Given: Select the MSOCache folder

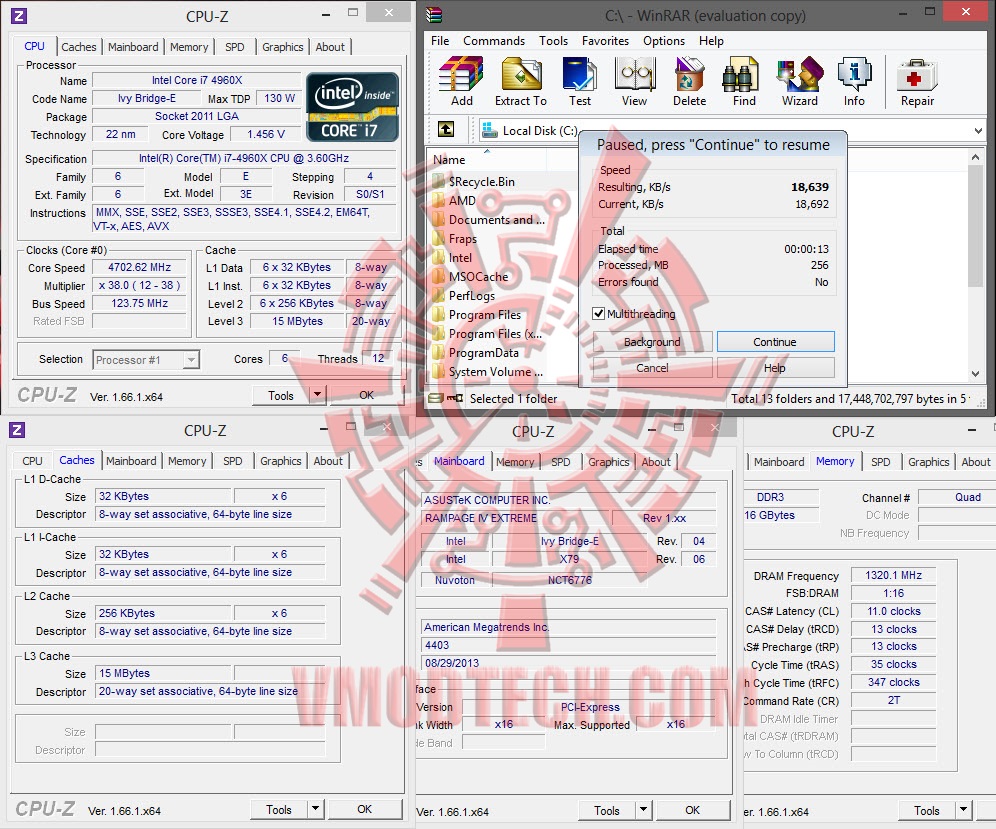Looking at the screenshot, I should point(478,277).
